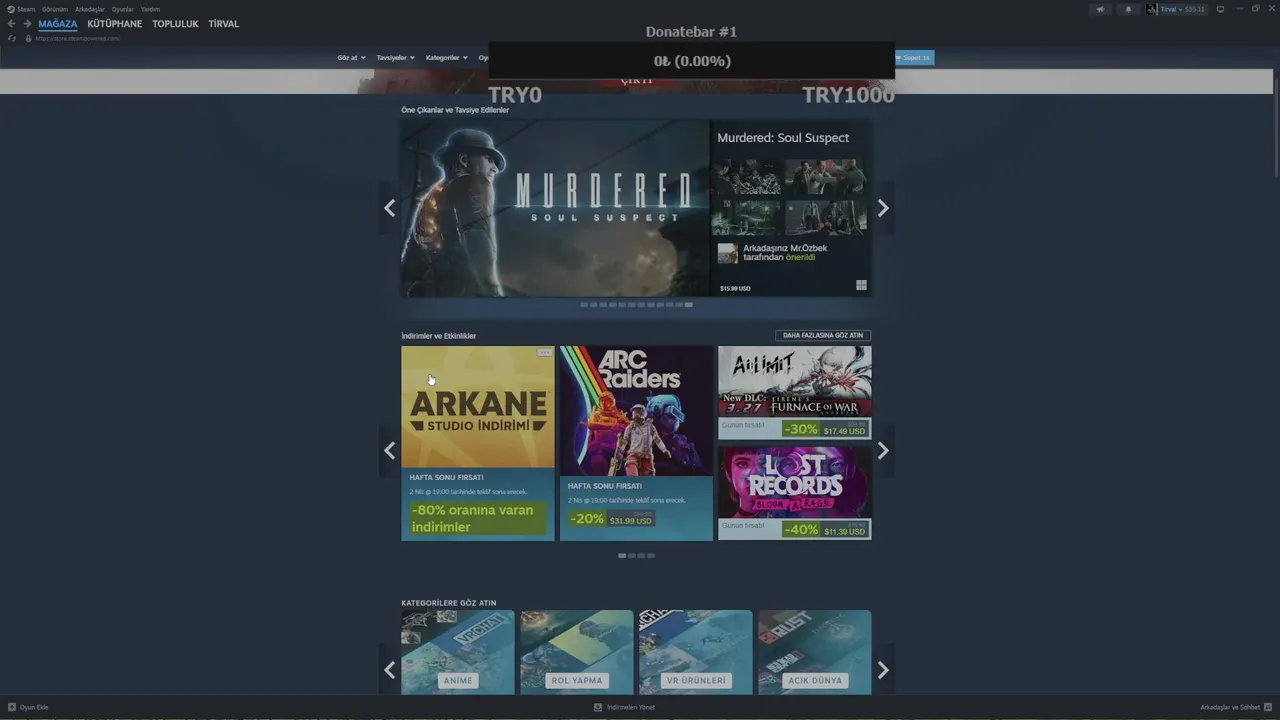Image resolution: width=1280 pixels, height=720 pixels.
Task: Show previous categories in Kategorilere Göz Atın
Action: click(390, 670)
